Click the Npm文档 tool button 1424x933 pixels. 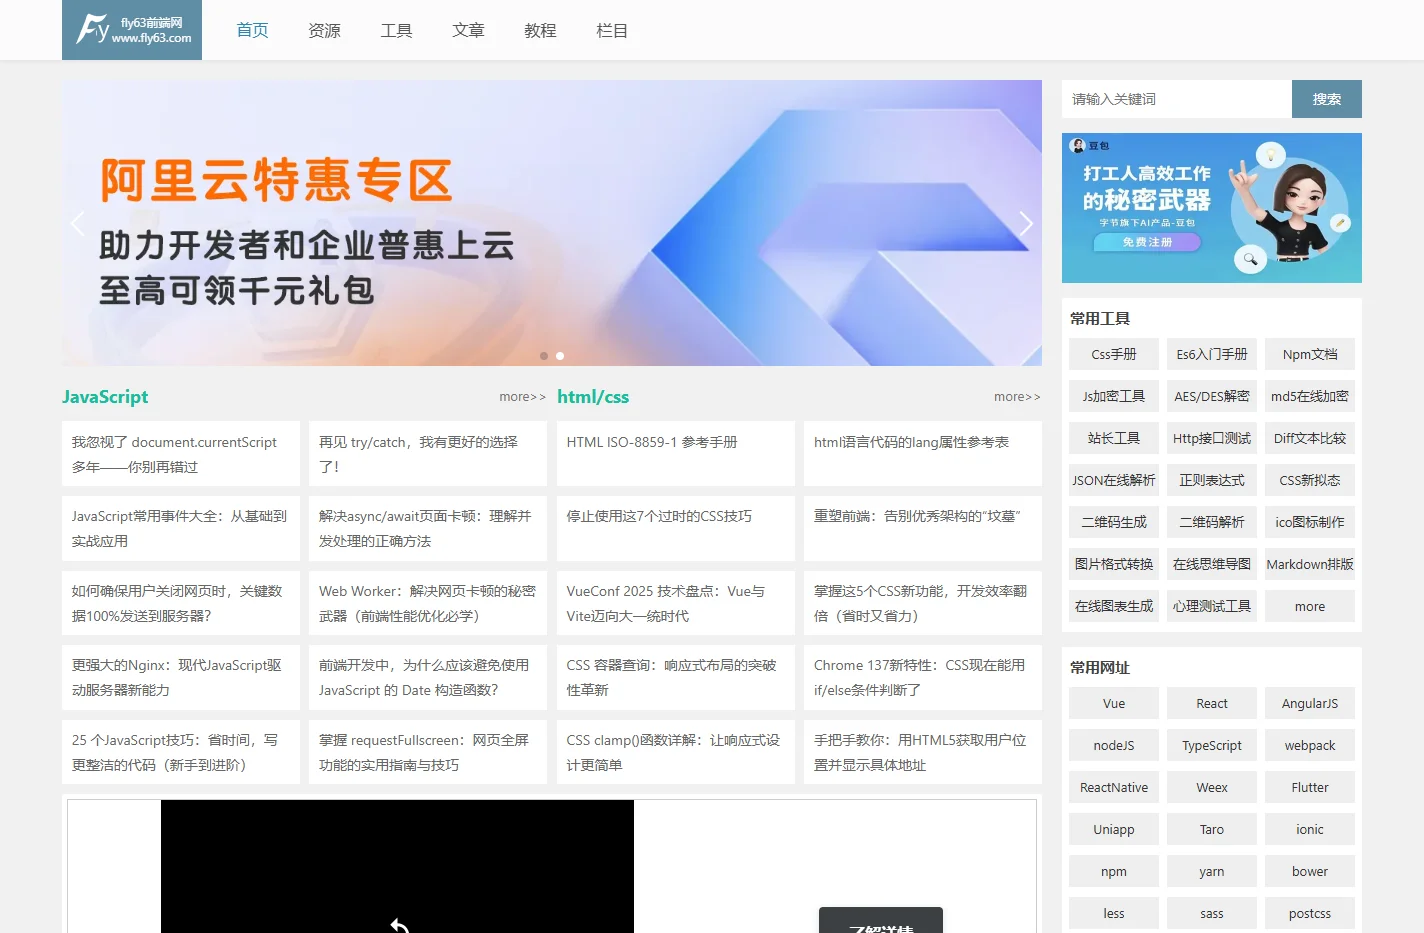1310,354
